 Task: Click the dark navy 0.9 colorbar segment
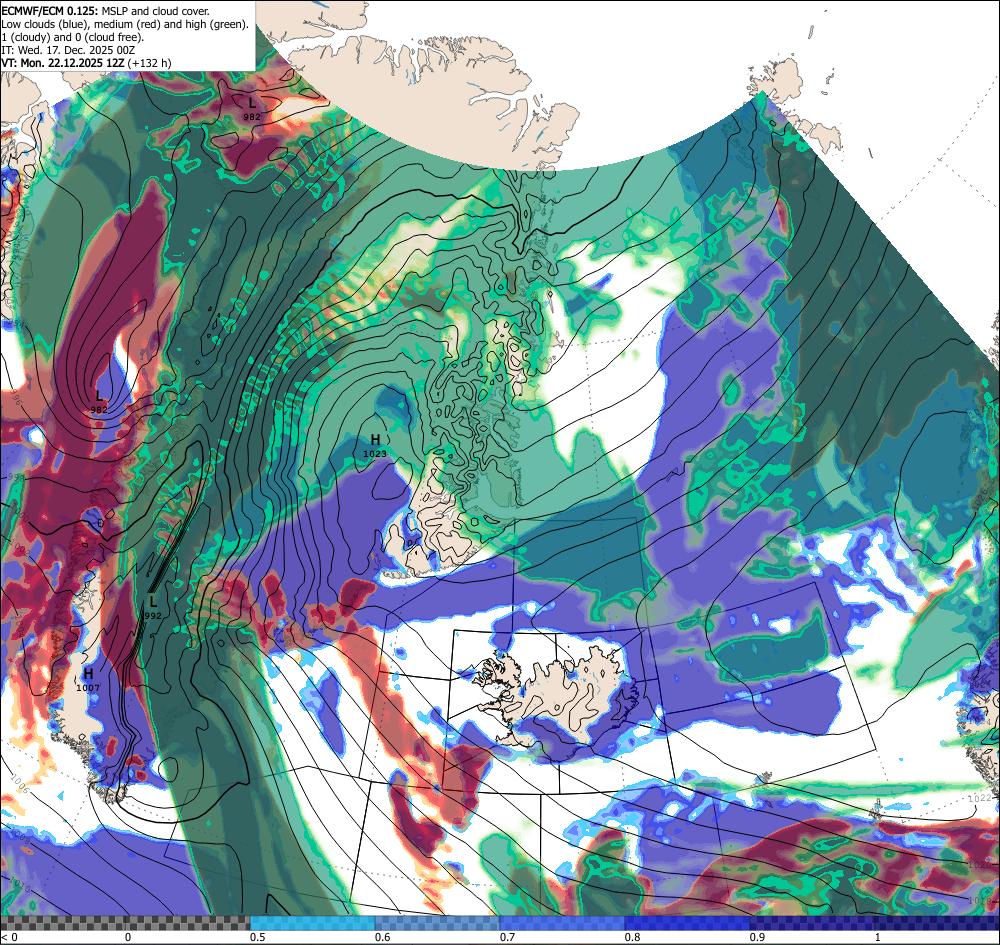click(x=812, y=923)
